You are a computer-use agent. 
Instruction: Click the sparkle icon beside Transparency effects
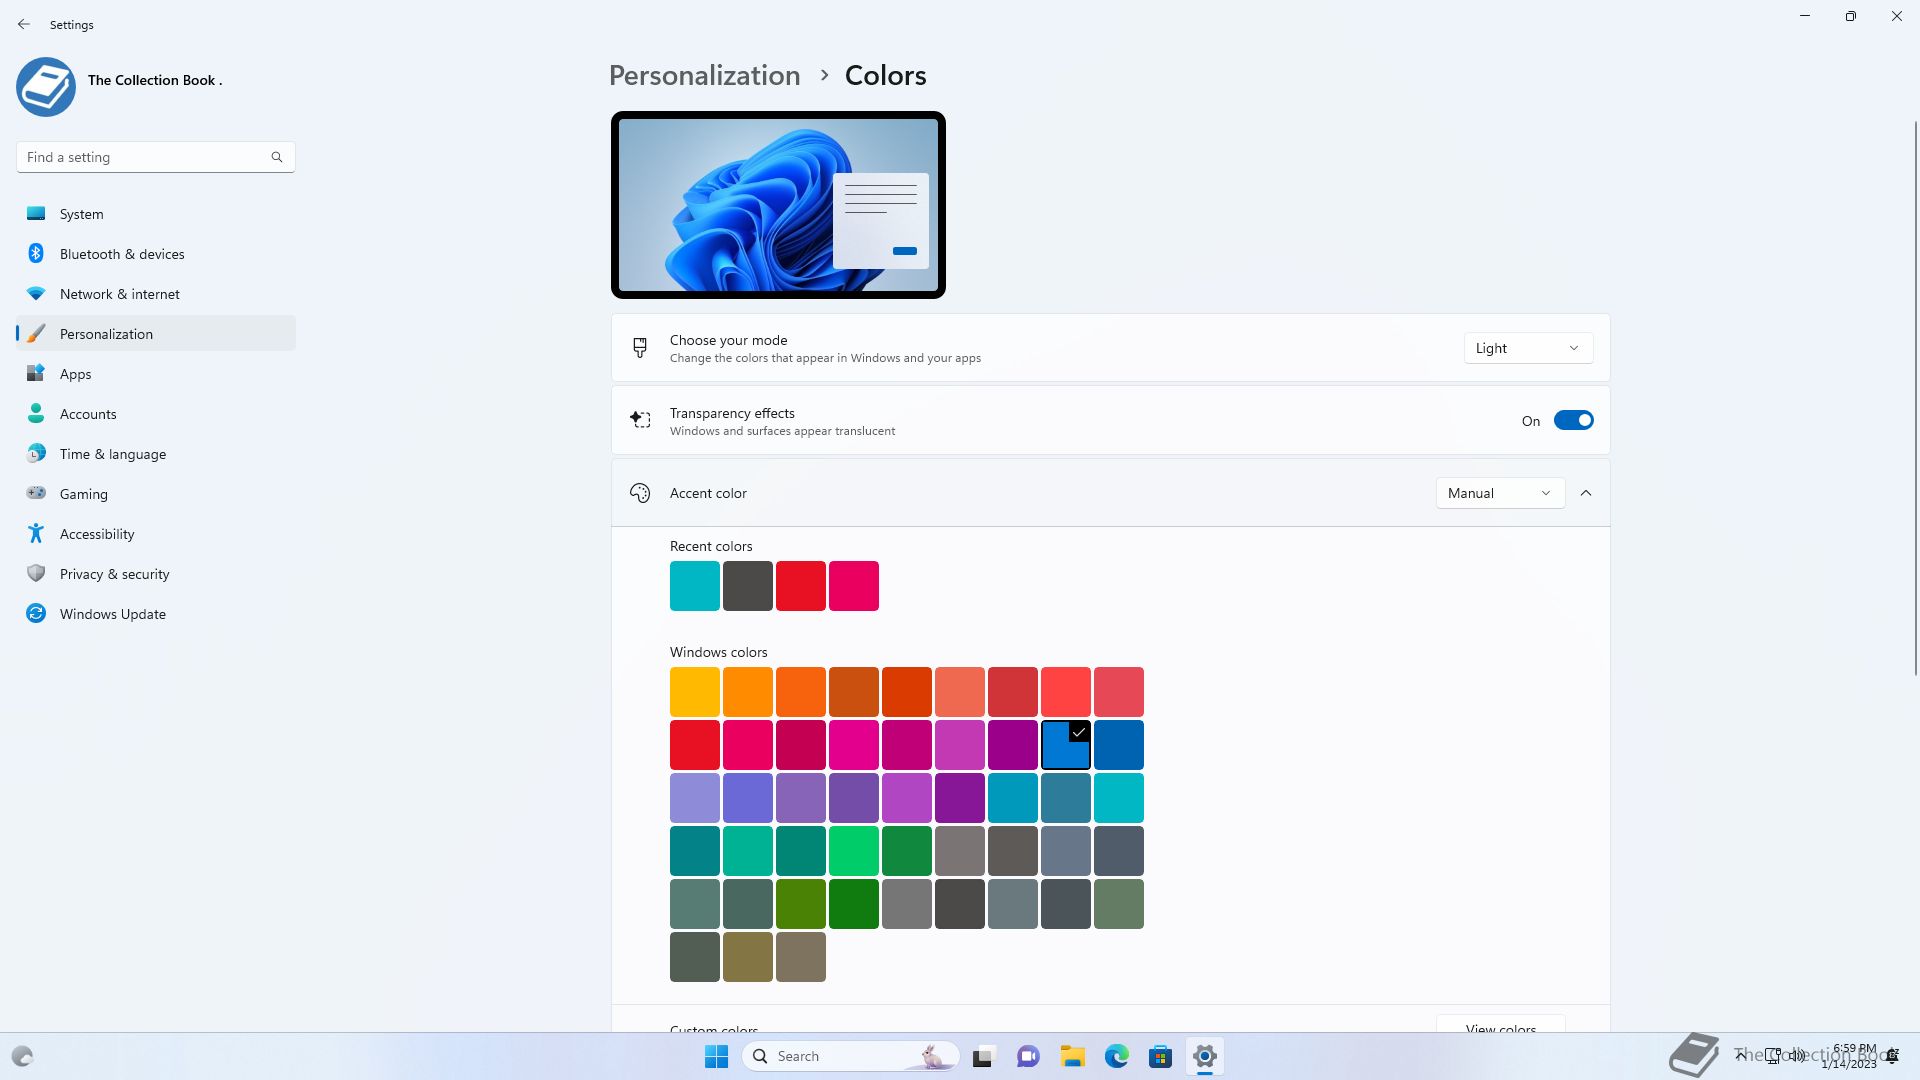(640, 420)
